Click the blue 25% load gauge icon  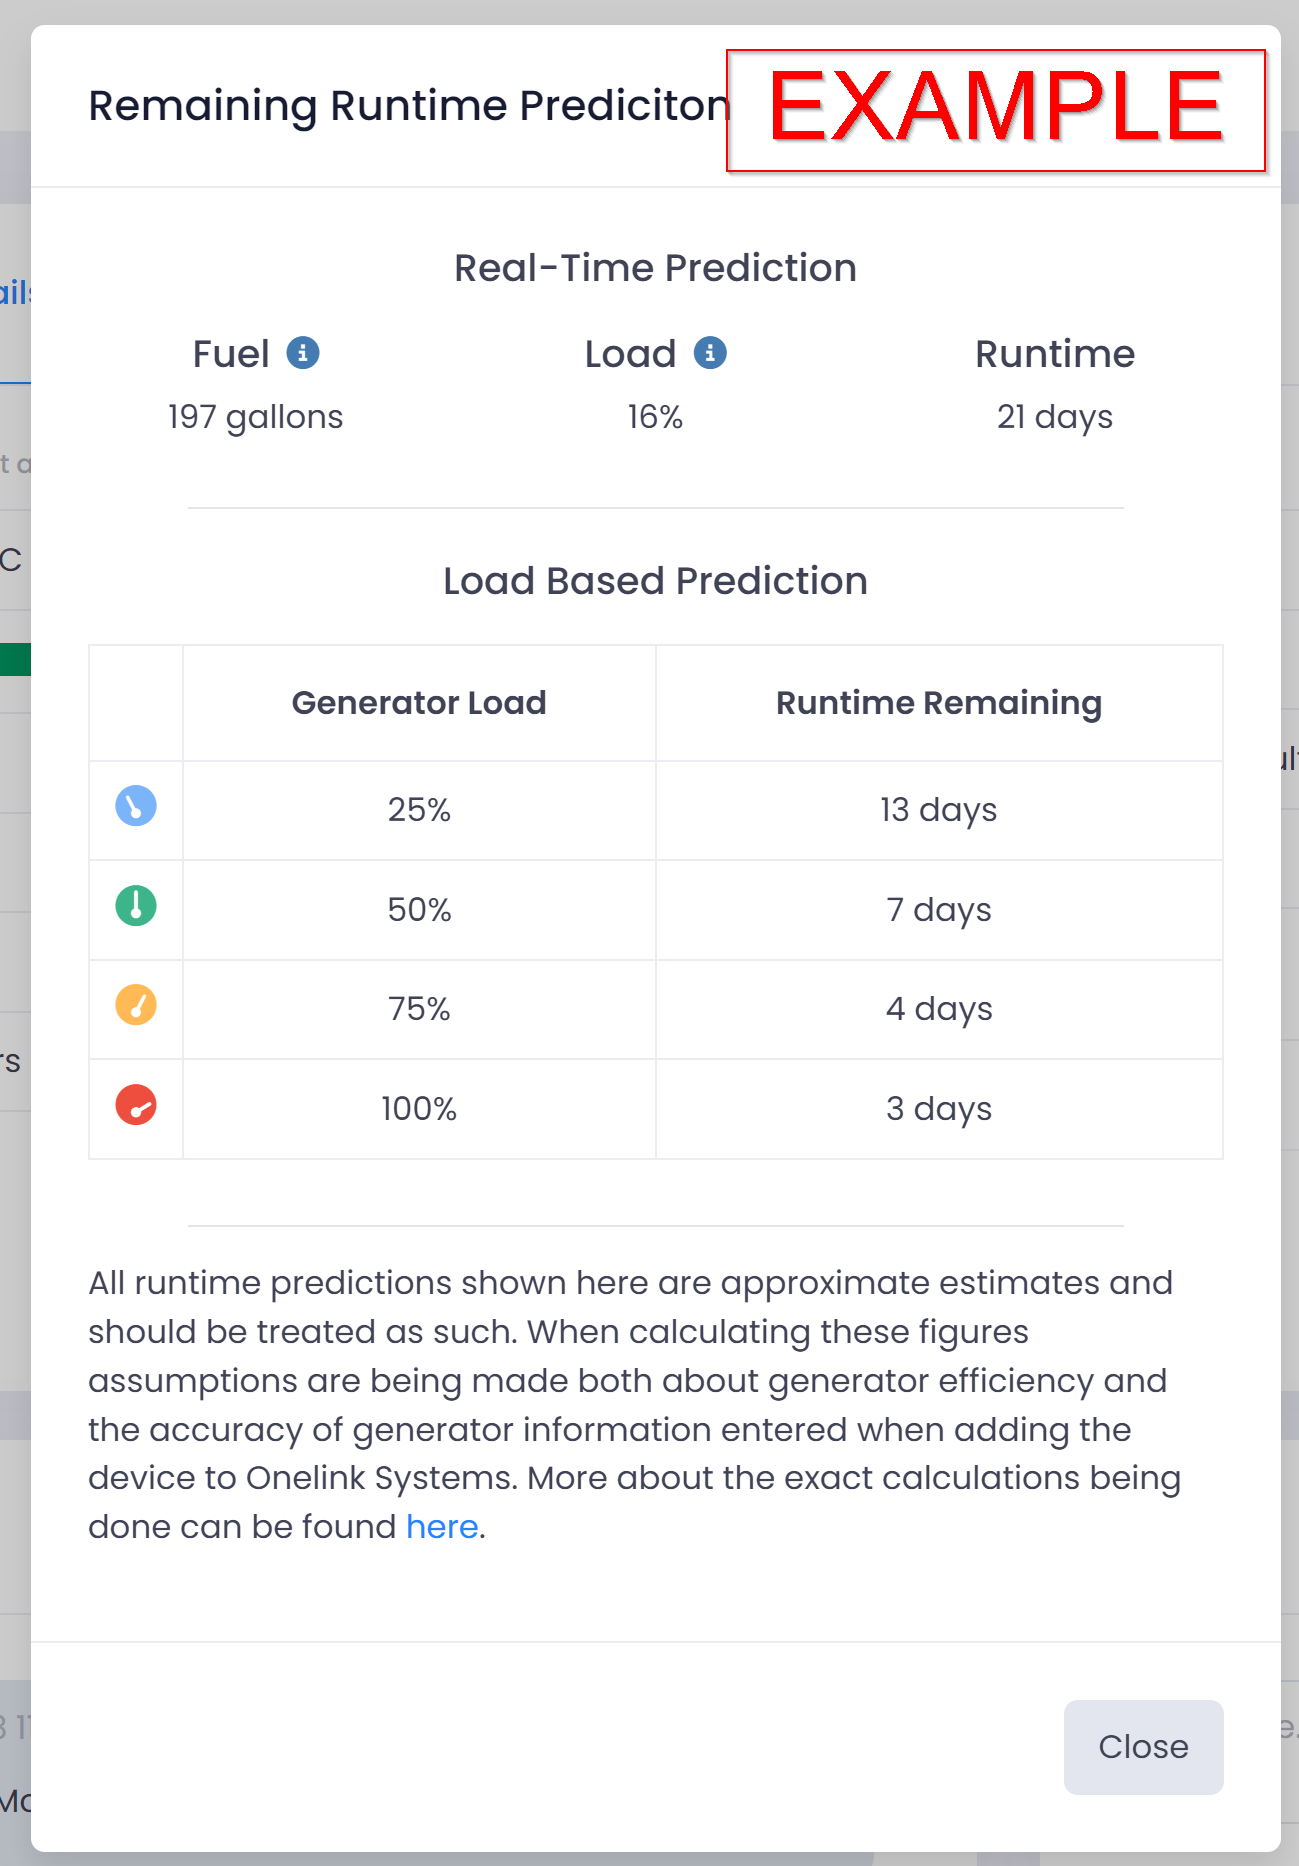(136, 806)
